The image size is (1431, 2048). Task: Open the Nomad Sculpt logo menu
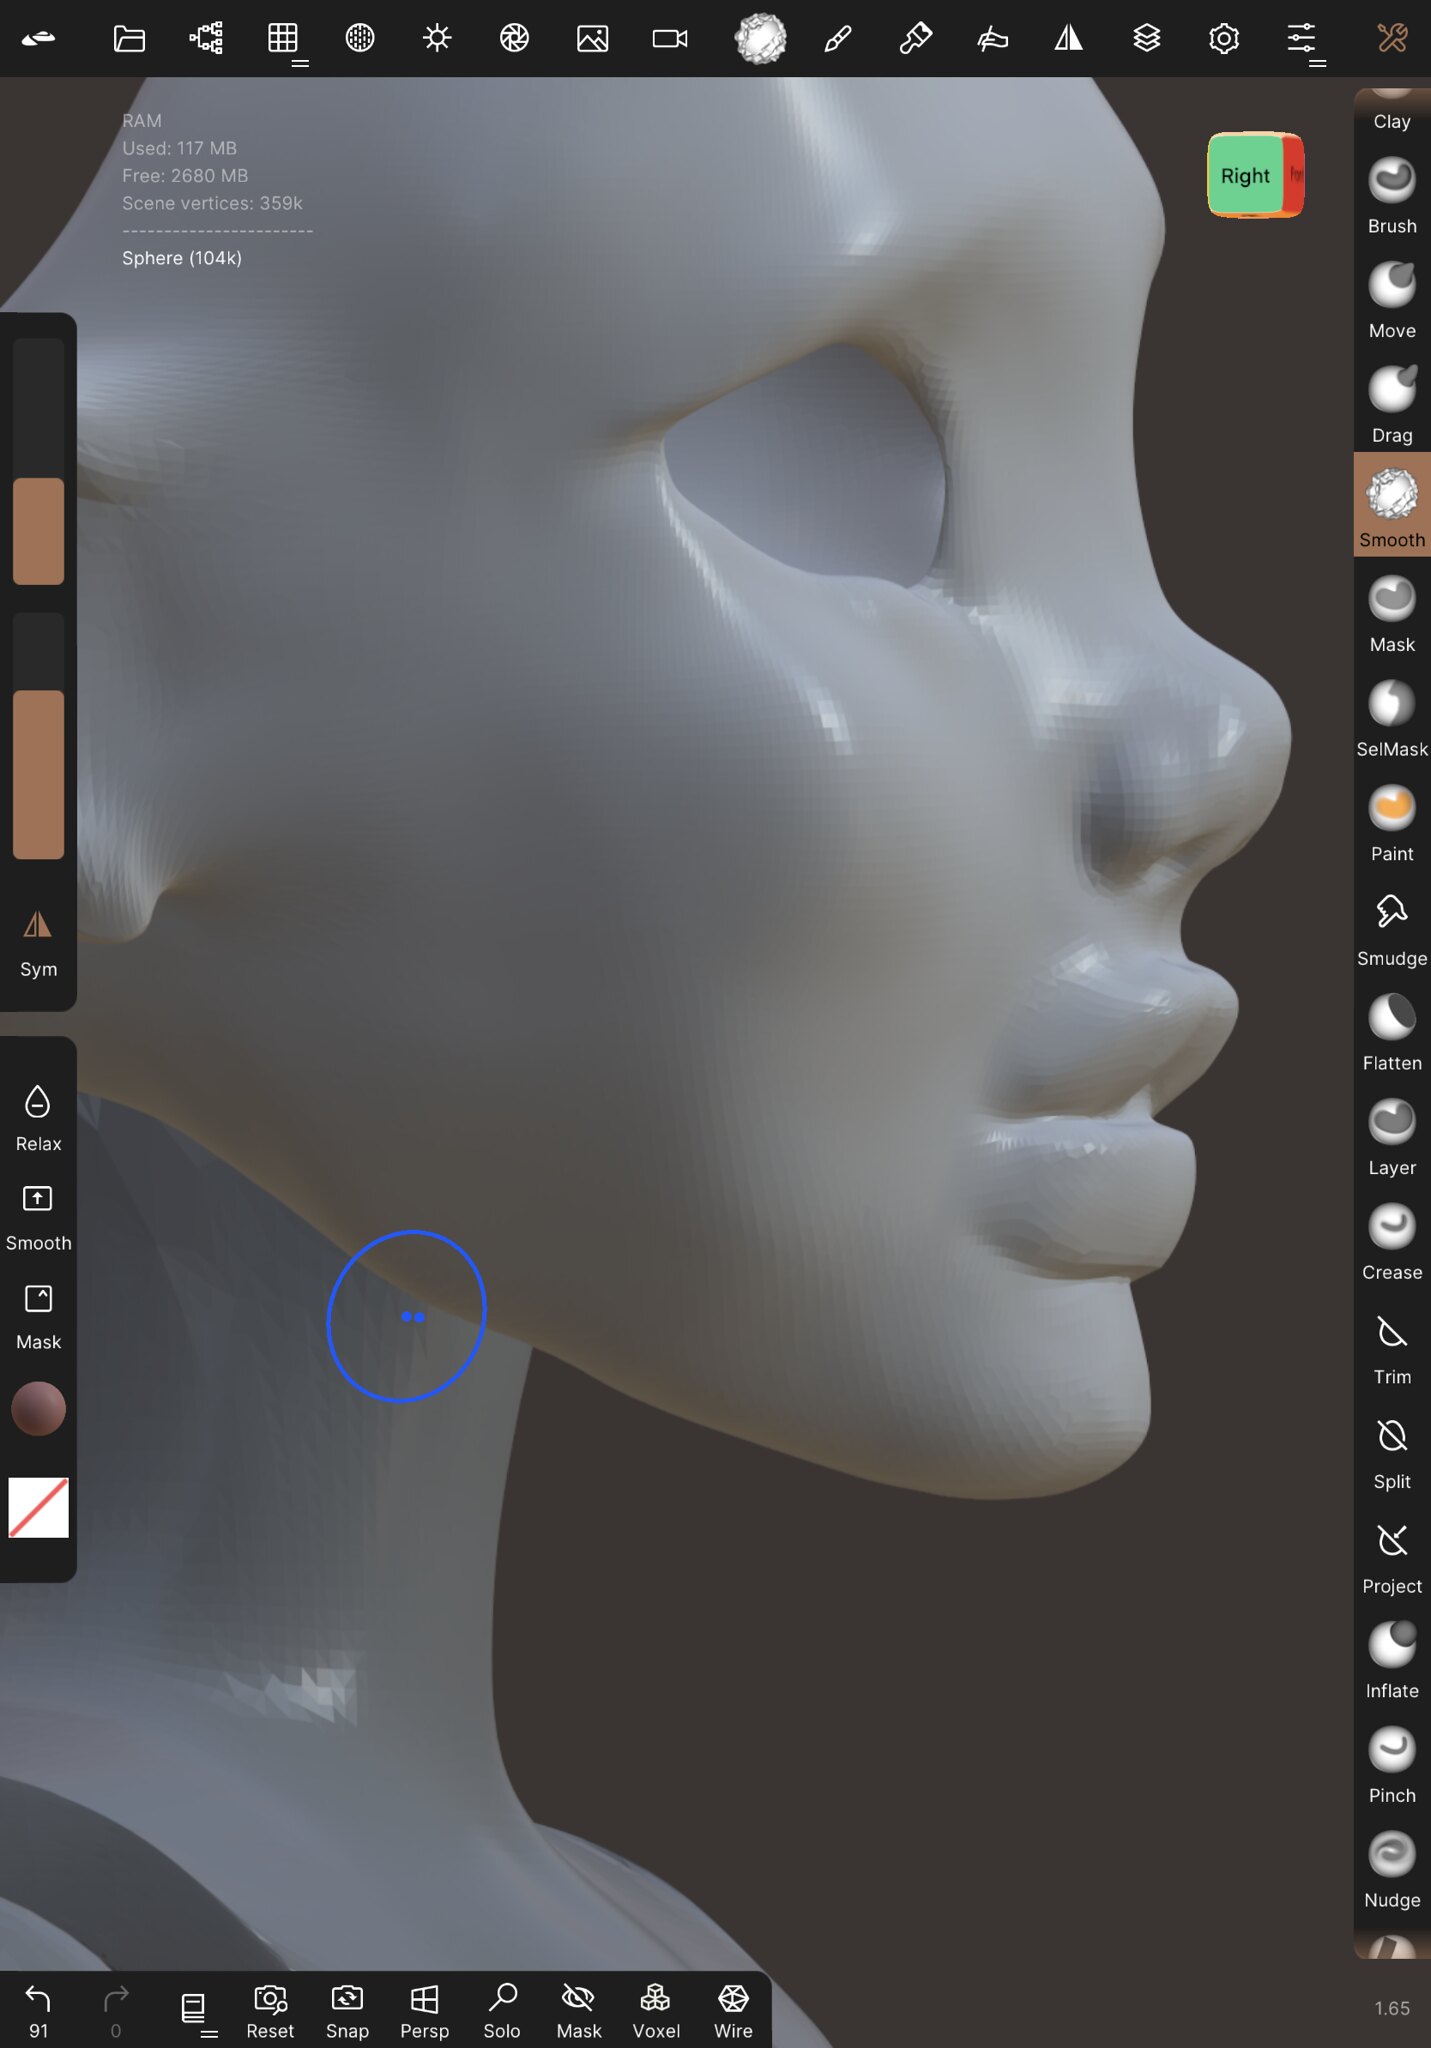[x=38, y=38]
